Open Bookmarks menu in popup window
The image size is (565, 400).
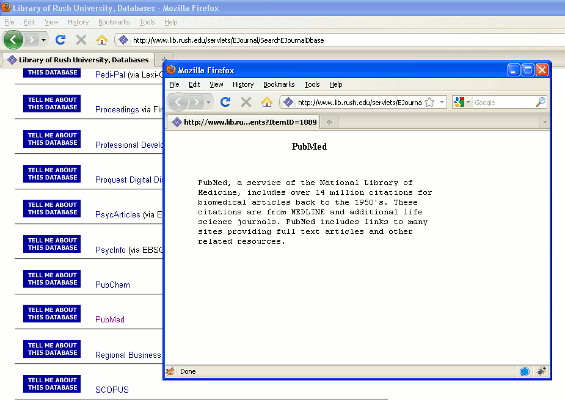pyautogui.click(x=279, y=85)
